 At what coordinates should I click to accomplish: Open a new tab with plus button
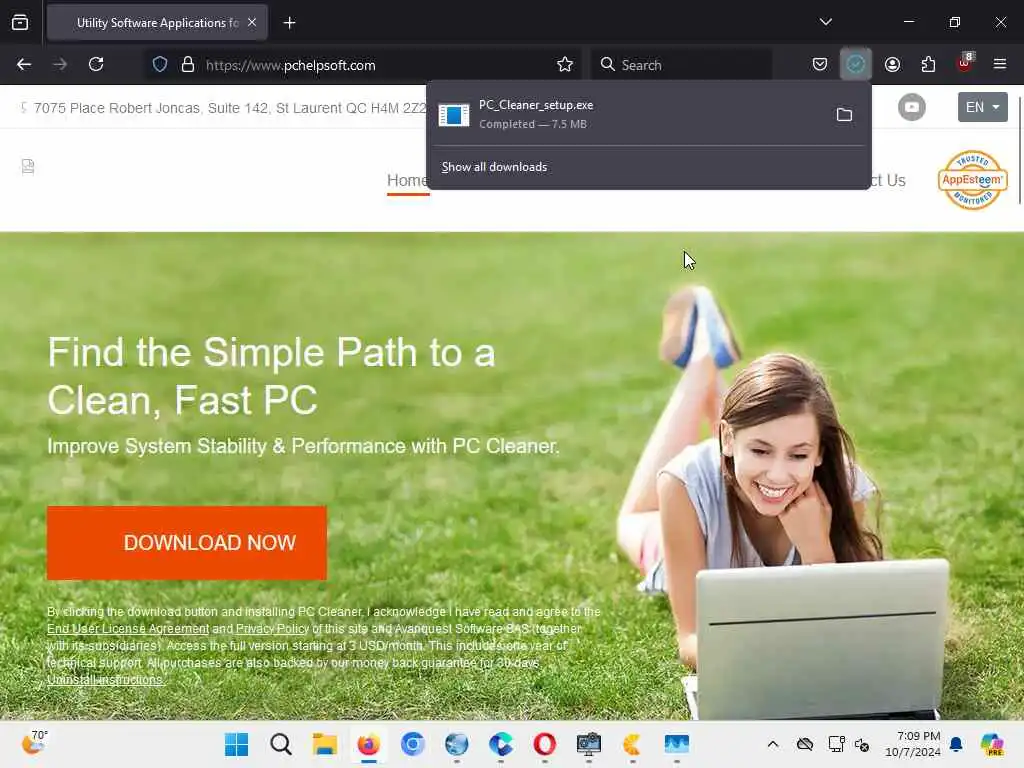(x=289, y=23)
